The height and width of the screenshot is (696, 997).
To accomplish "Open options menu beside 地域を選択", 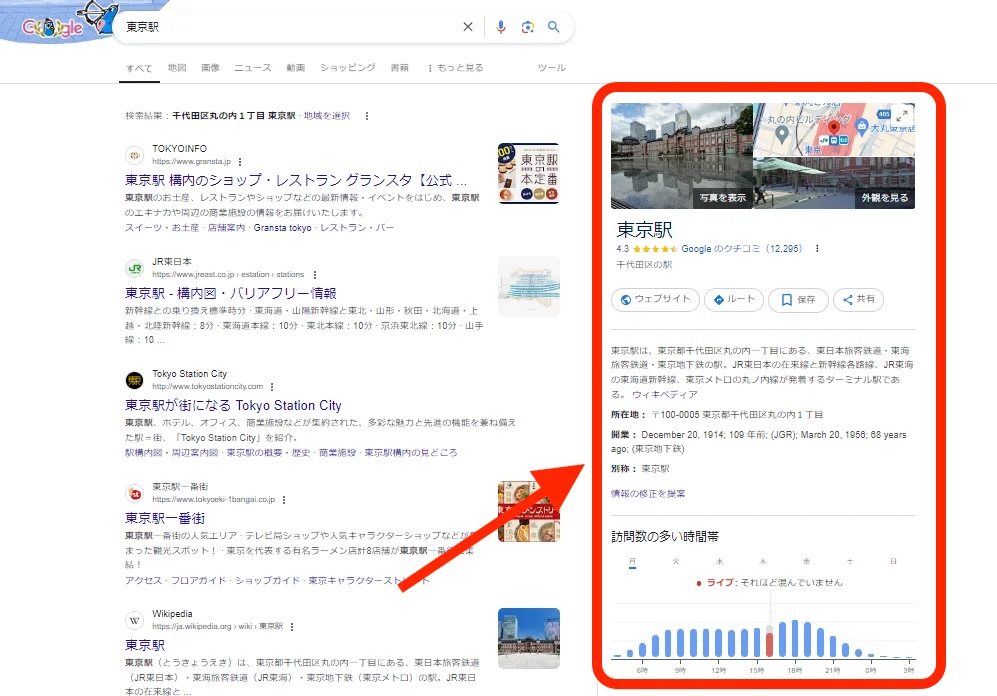I will (366, 116).
